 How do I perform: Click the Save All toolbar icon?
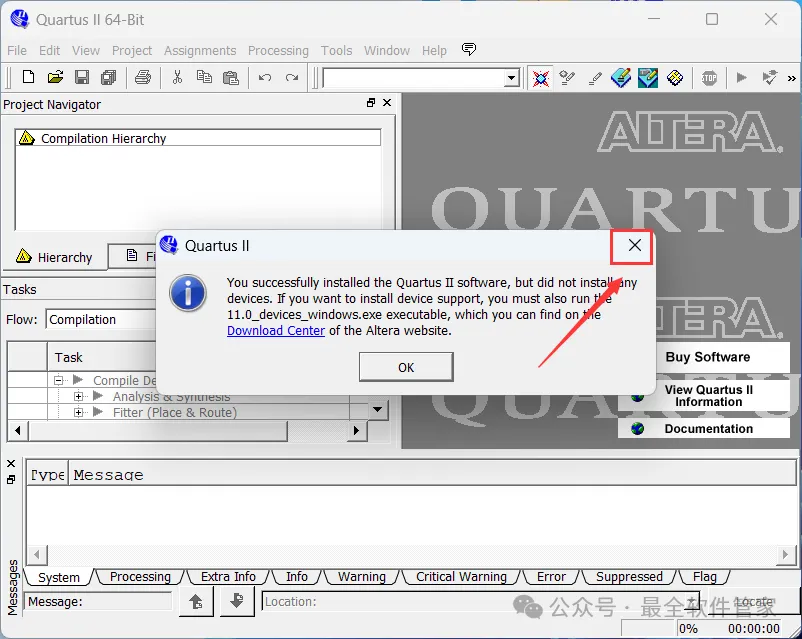[108, 77]
